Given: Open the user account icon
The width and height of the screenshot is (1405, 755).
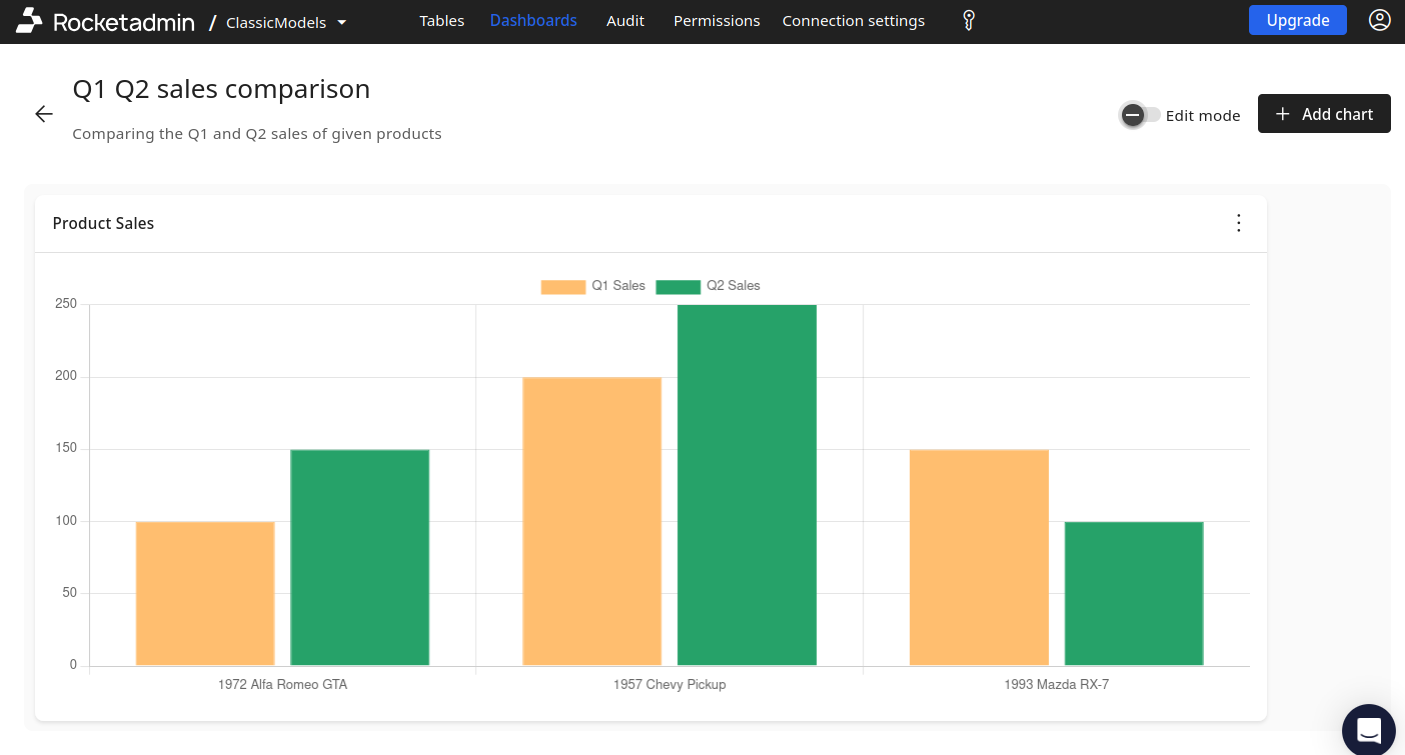Looking at the screenshot, I should [1379, 19].
